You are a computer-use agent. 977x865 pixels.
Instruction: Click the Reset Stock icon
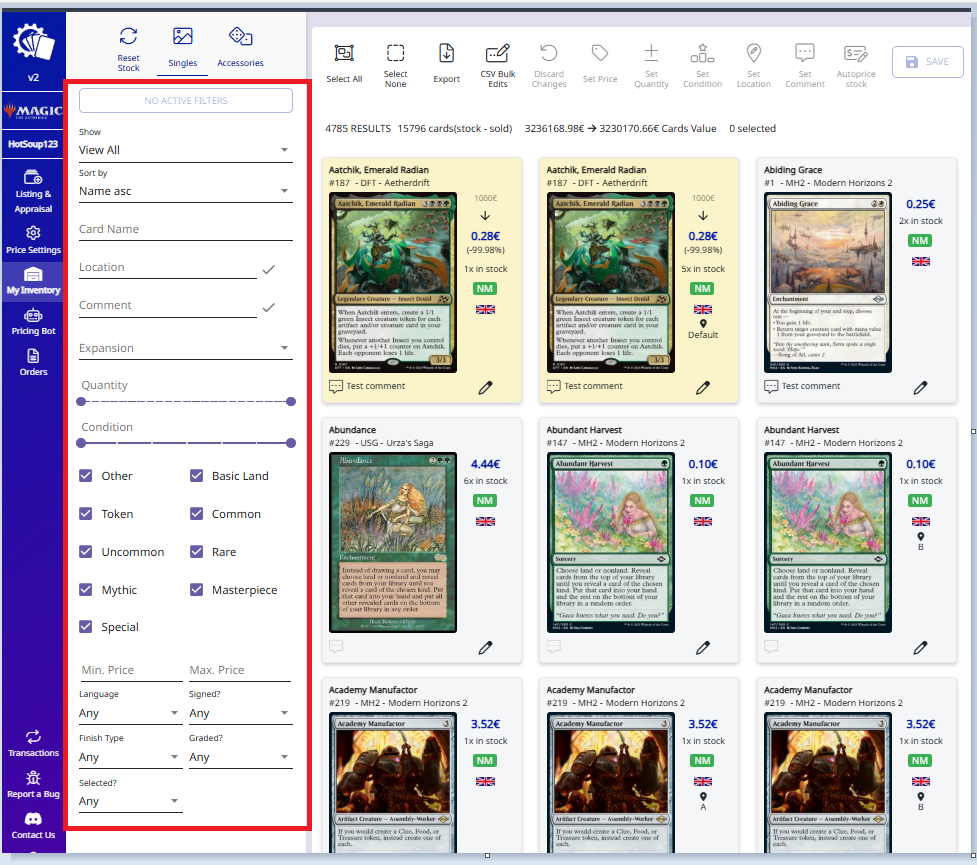(128, 36)
